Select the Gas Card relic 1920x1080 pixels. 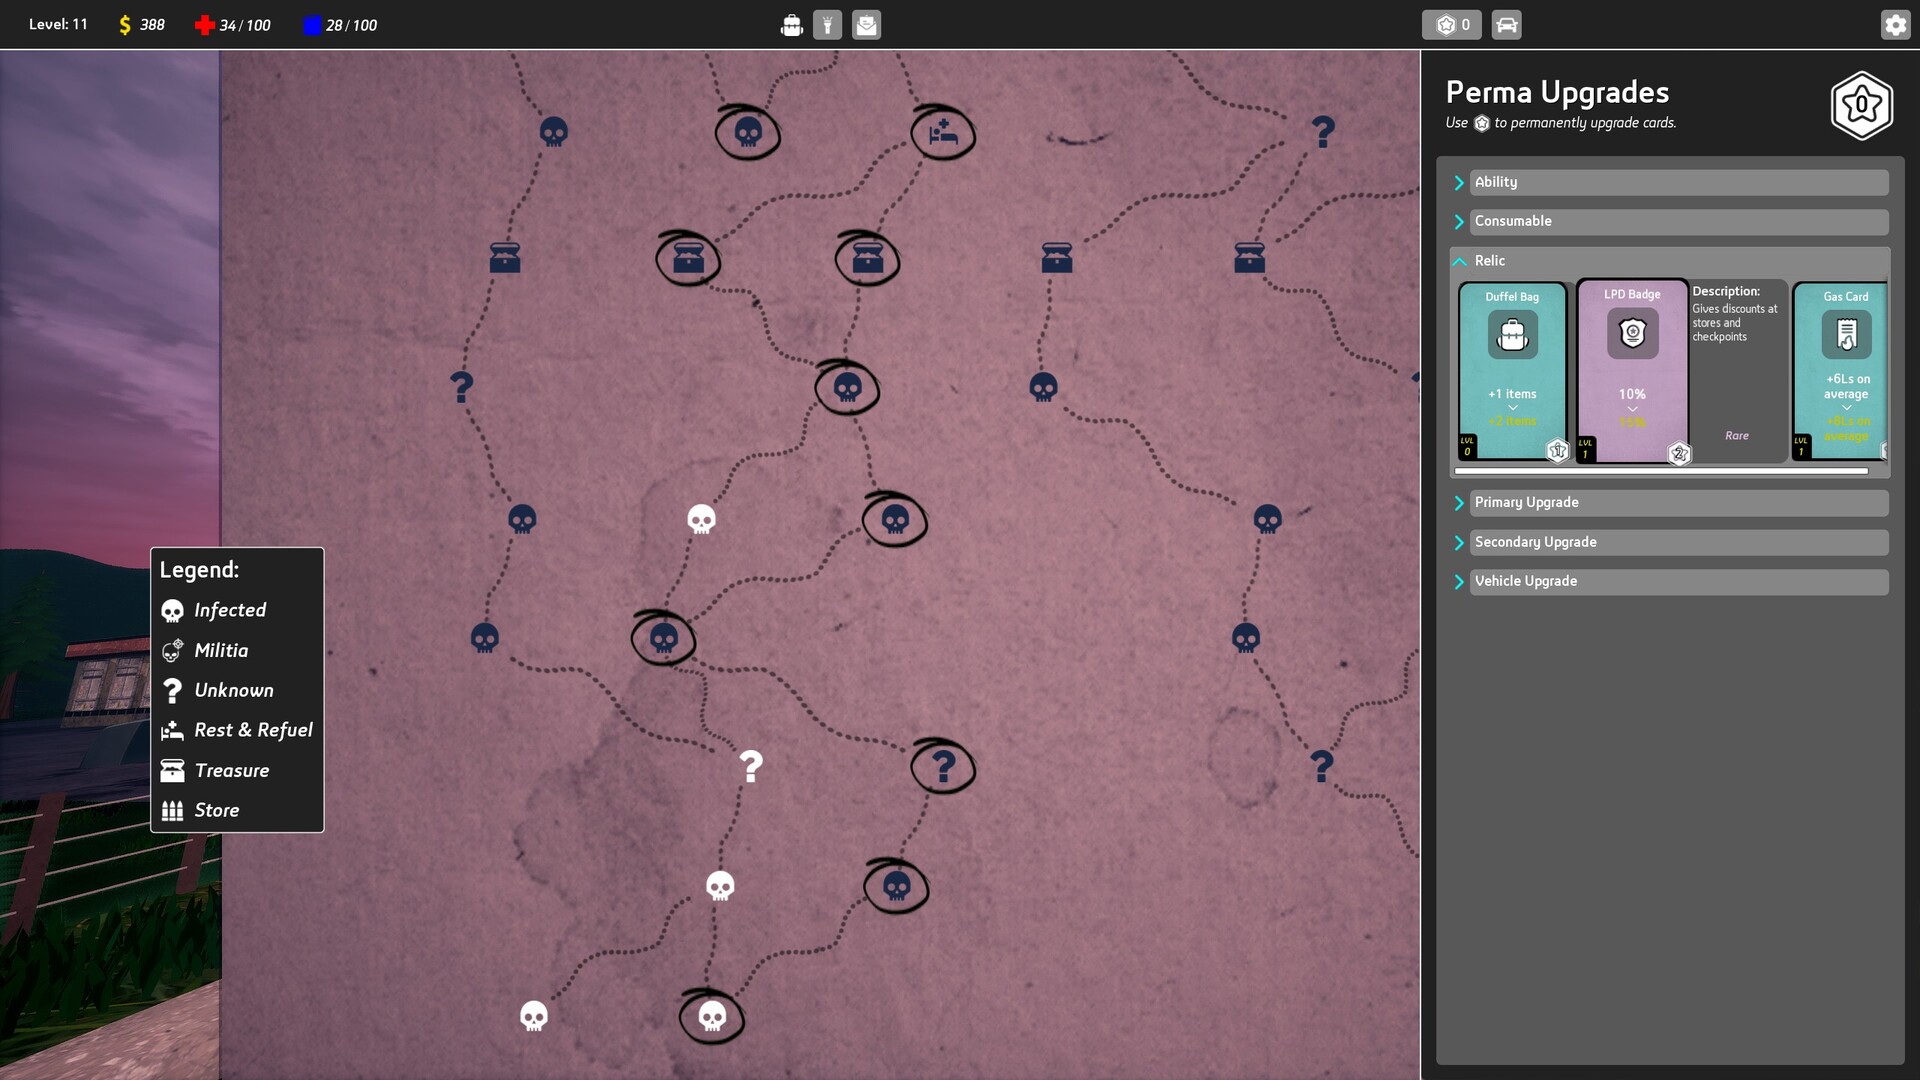(x=1845, y=370)
